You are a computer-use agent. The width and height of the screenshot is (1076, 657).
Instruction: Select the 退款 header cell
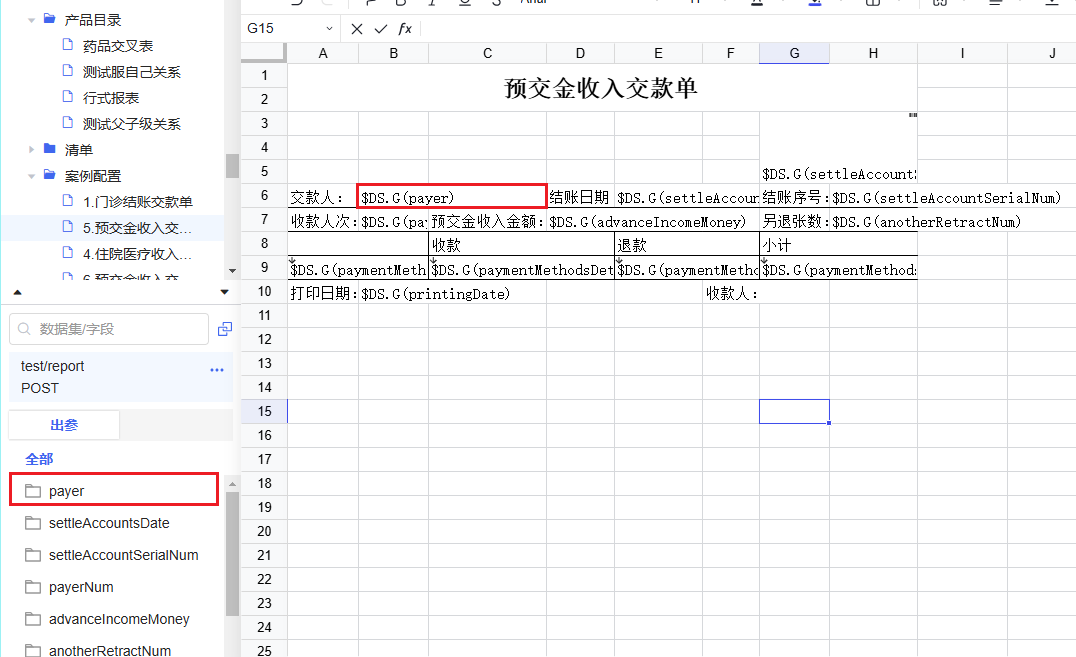pyautogui.click(x=687, y=245)
